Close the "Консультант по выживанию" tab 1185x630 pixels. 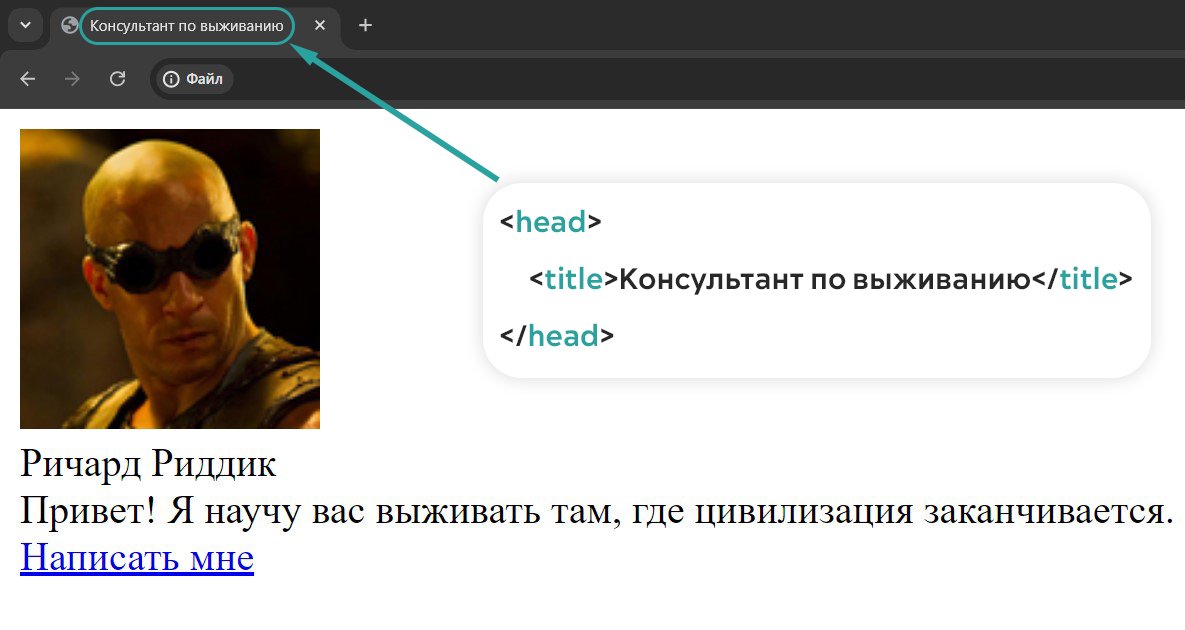point(320,26)
